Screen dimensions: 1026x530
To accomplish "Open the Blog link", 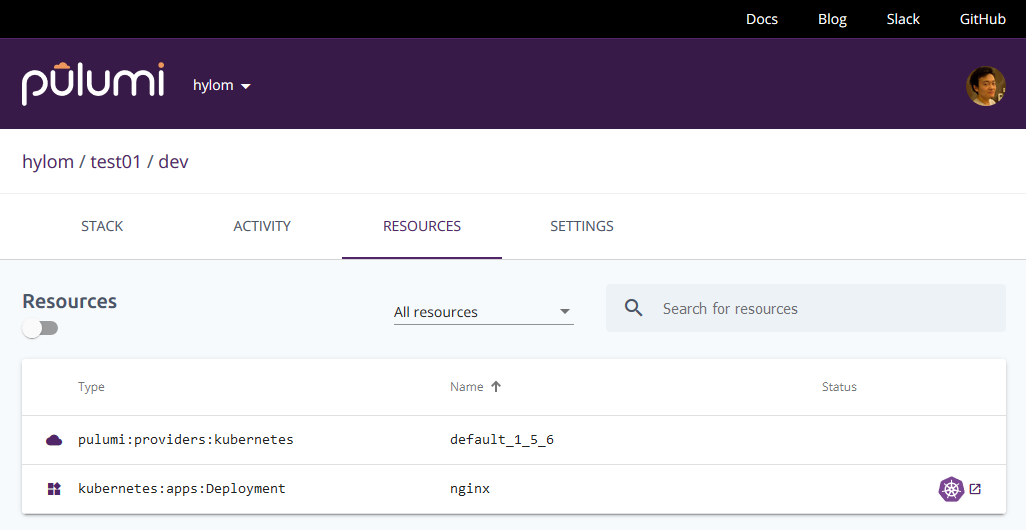I will tap(832, 19).
